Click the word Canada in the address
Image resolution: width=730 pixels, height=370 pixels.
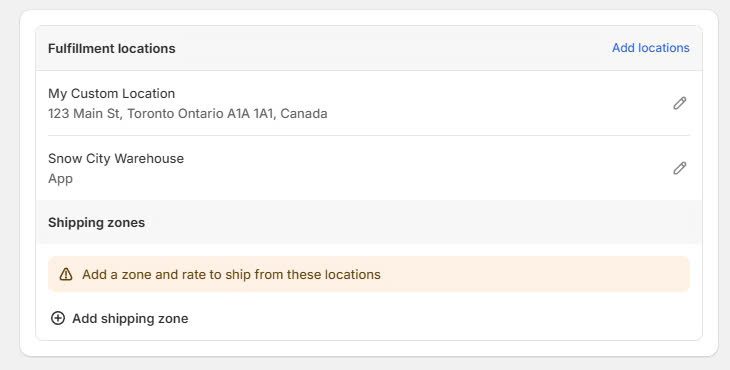click(x=304, y=114)
